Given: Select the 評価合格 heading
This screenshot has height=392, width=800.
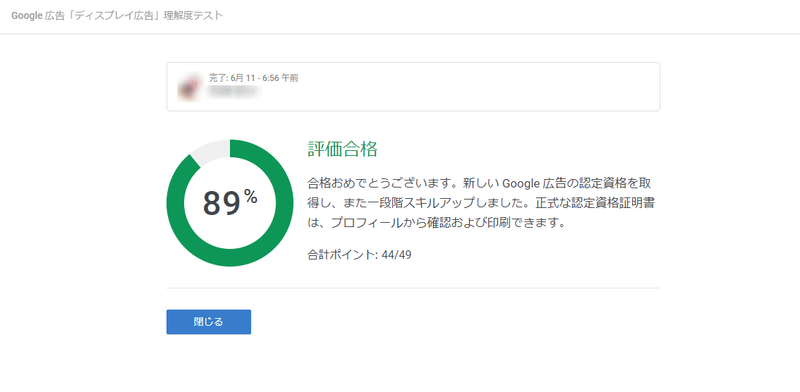Looking at the screenshot, I should coord(342,149).
